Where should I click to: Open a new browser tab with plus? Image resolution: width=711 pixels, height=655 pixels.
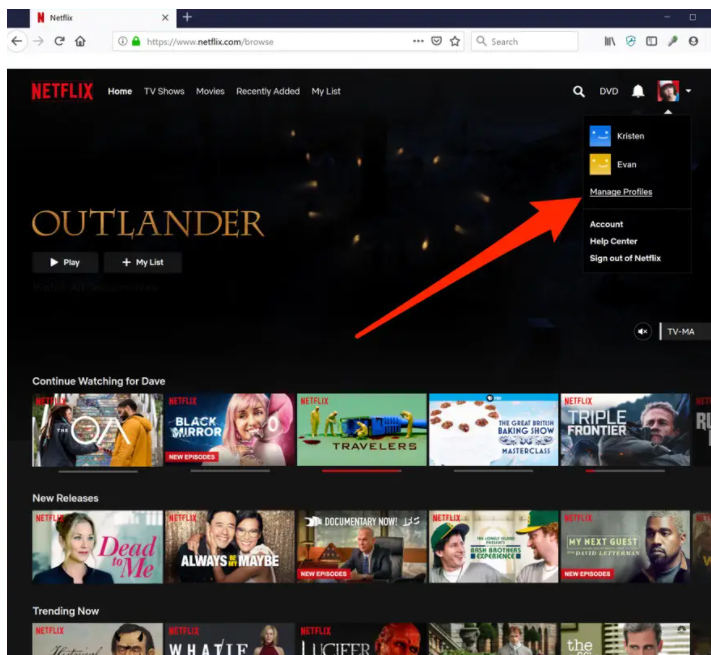(187, 17)
